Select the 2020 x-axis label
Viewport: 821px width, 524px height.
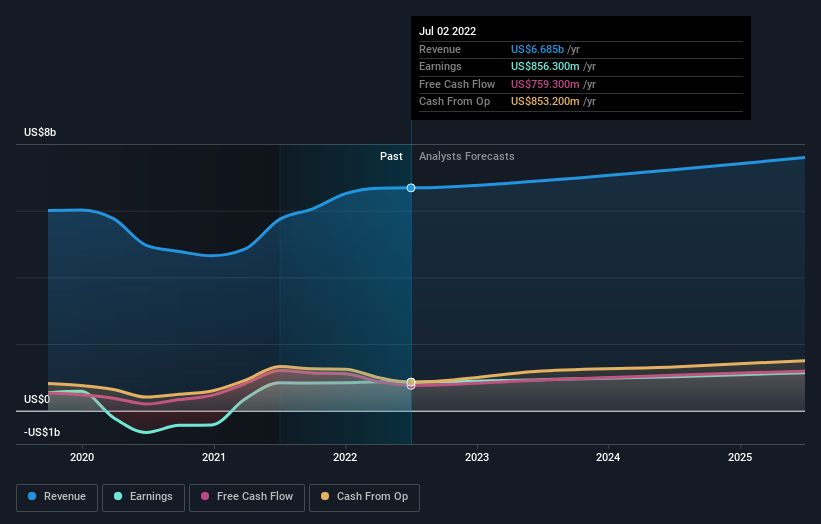[82, 457]
